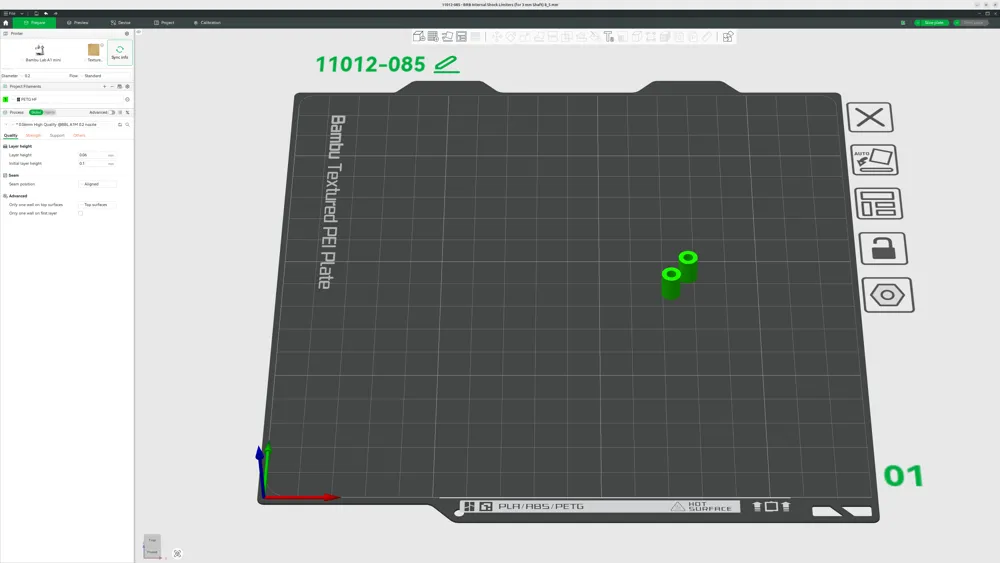Auto orient objects on this plate
1000x563 pixels.
point(874,159)
